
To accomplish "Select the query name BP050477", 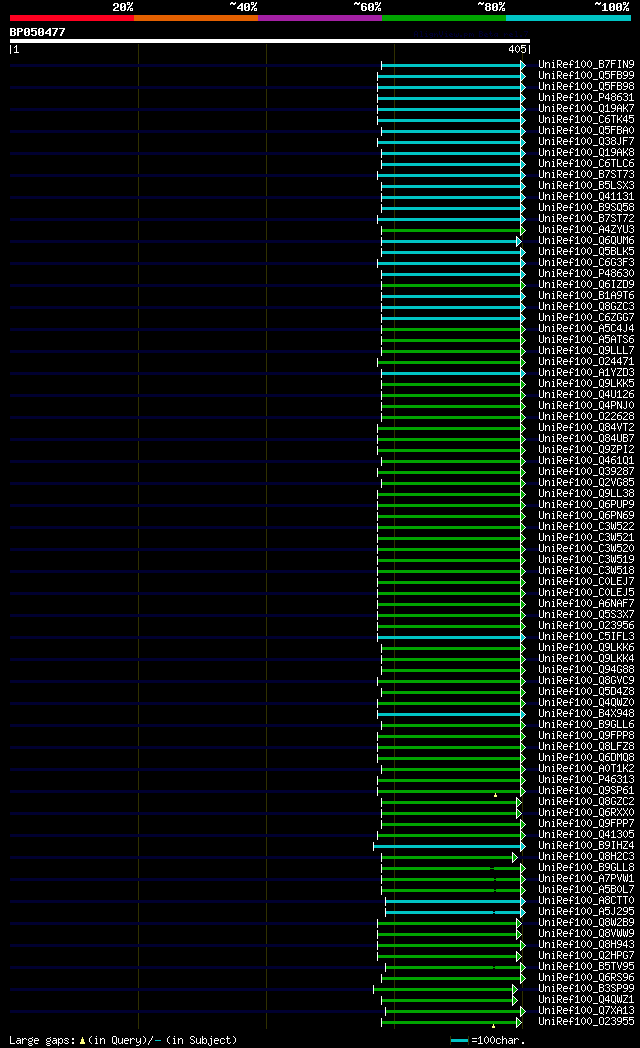I will [x=37, y=32].
